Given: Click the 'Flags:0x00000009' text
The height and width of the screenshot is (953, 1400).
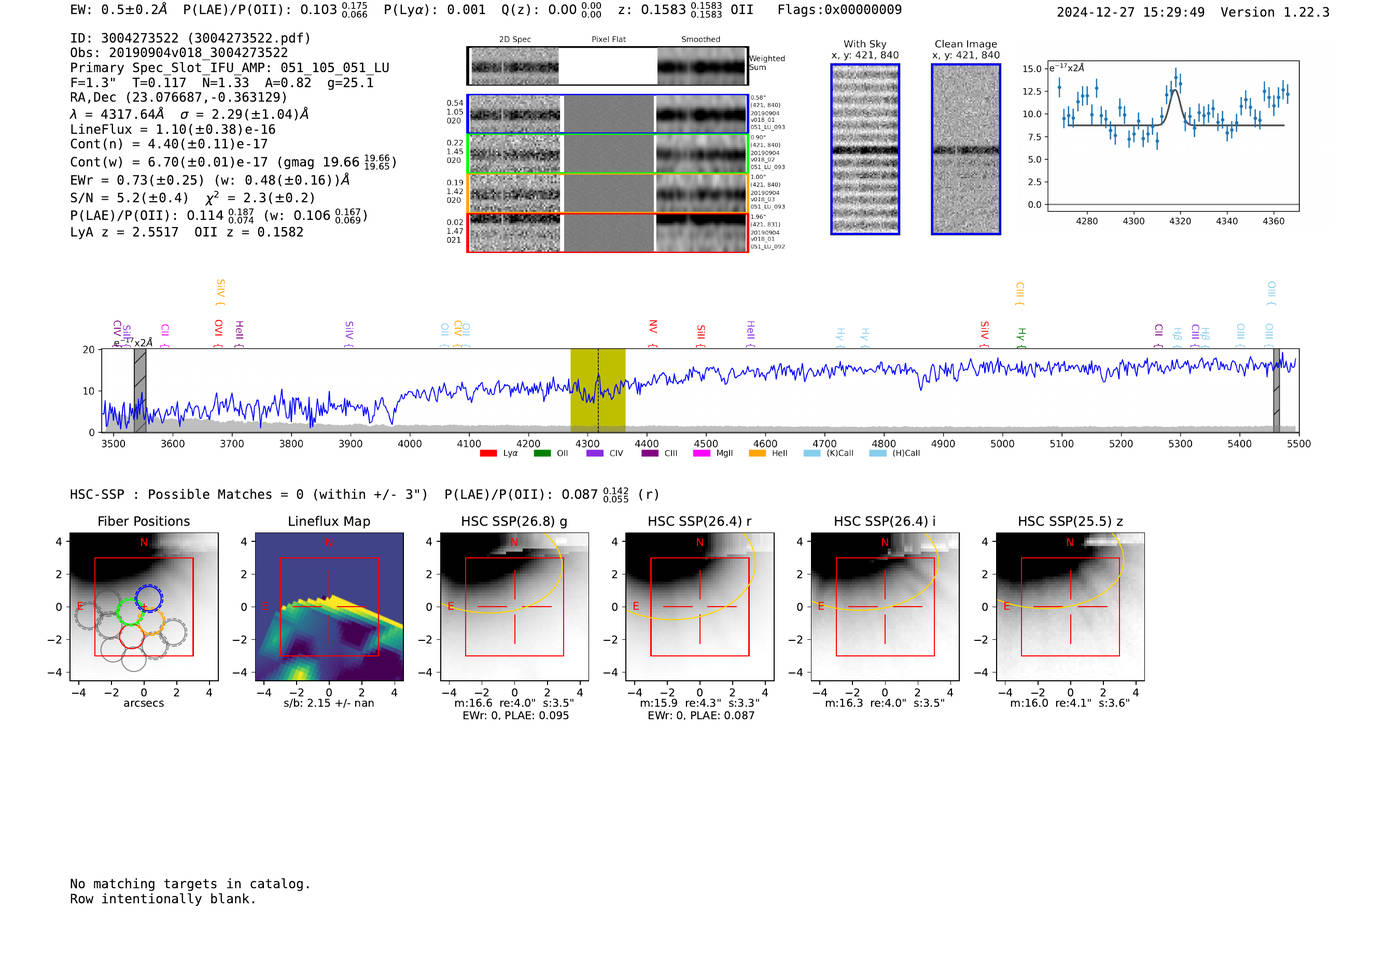Looking at the screenshot, I should click(839, 10).
